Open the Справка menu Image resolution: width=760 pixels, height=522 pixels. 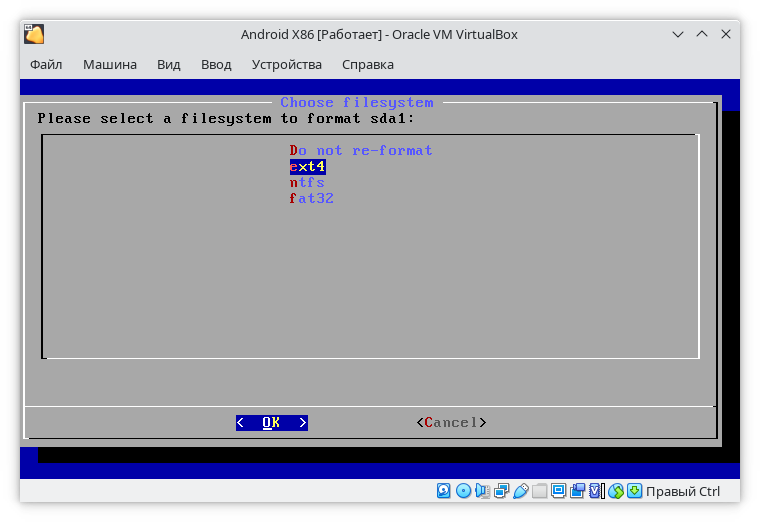coord(368,64)
